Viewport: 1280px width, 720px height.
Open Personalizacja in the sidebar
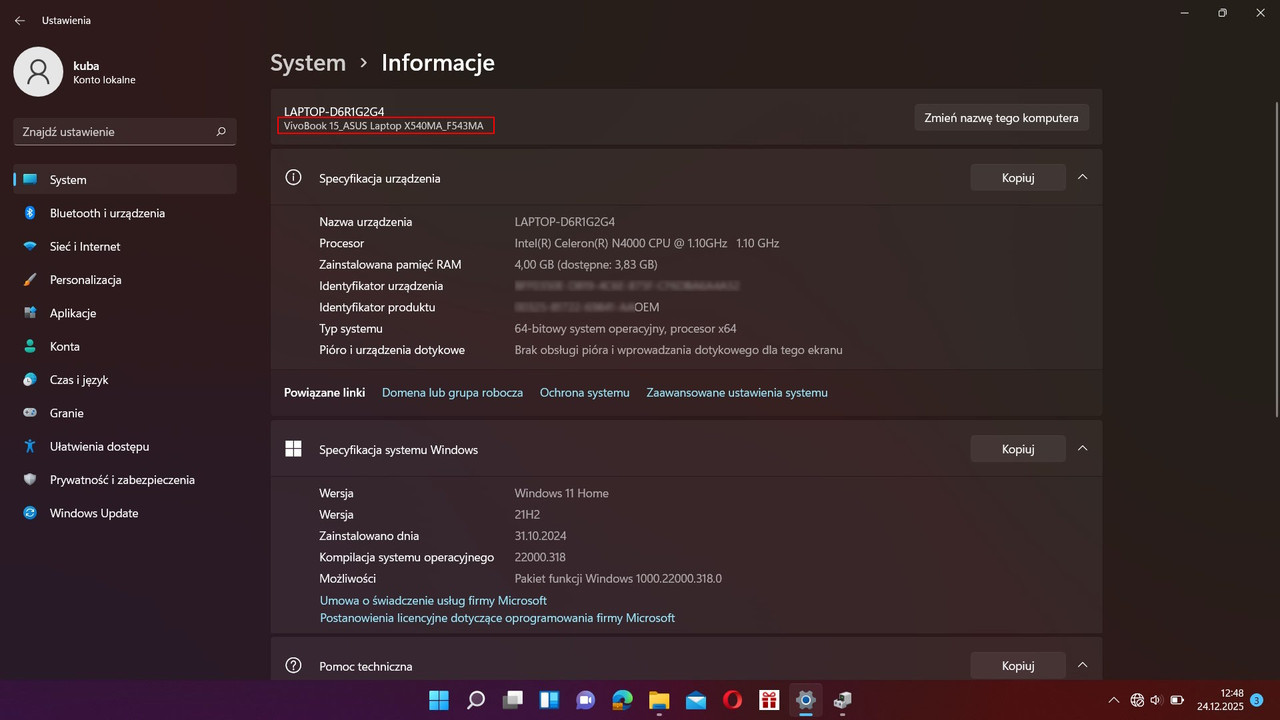[125, 280]
